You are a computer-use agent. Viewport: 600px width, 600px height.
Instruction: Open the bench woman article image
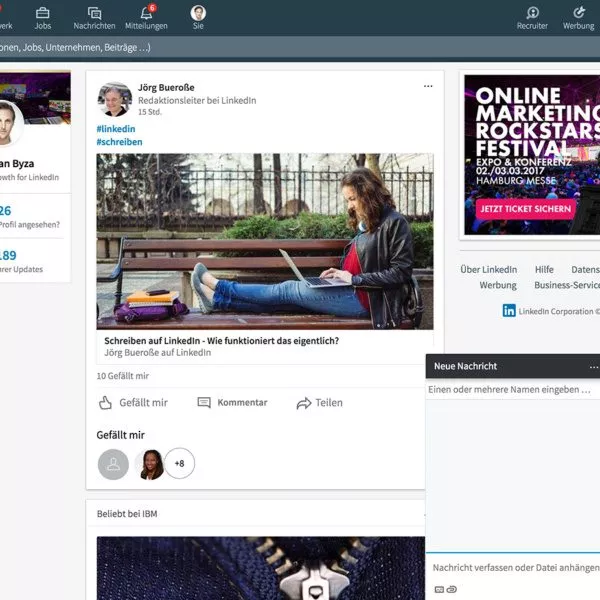(265, 241)
